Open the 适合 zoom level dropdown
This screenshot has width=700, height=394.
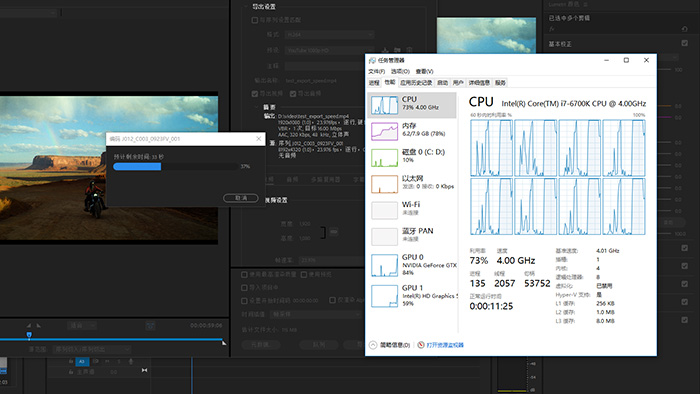[x=81, y=326]
